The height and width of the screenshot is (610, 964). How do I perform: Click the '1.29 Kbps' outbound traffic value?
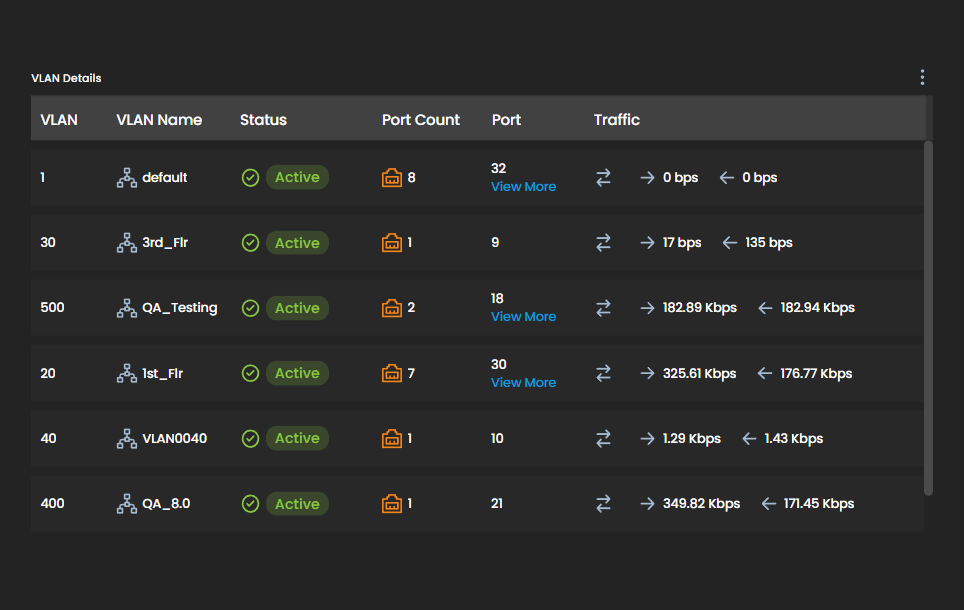692,438
